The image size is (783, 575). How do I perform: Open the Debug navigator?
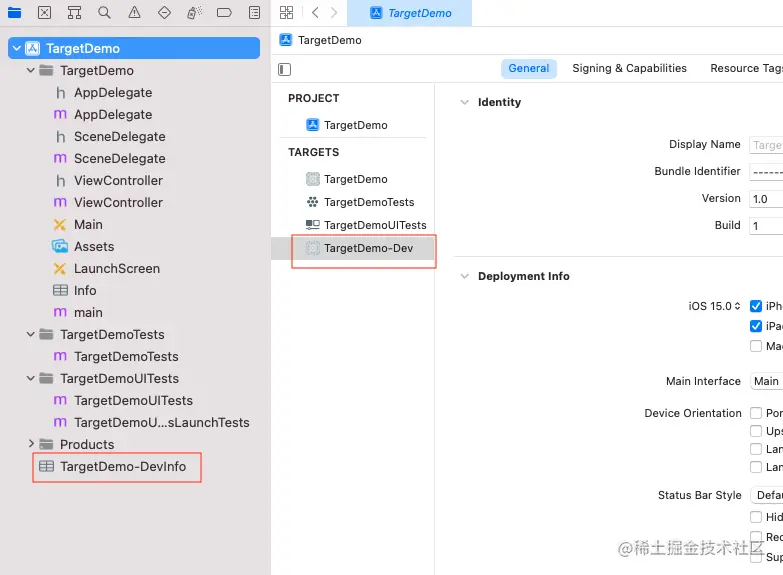[194, 12]
